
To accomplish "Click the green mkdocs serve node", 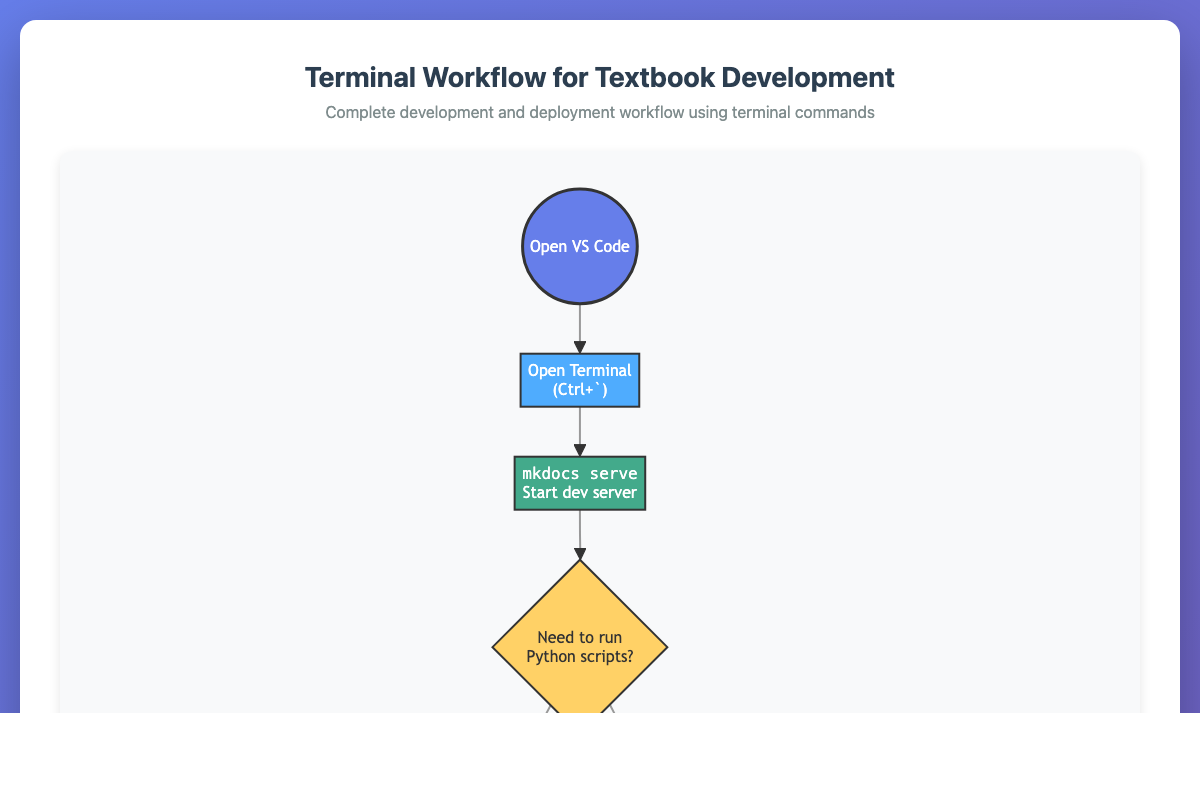I will click(x=580, y=483).
